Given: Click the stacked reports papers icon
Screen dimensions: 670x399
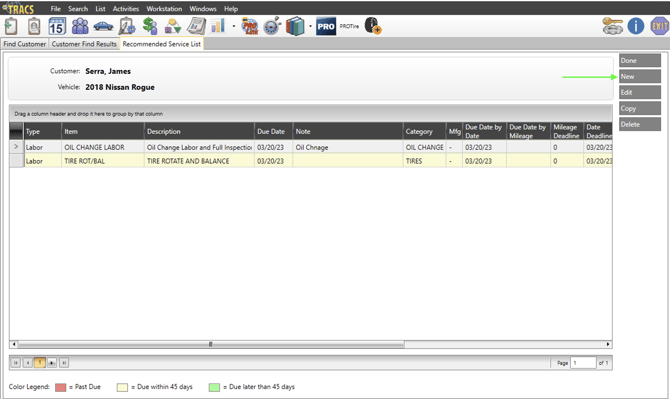Looking at the screenshot, I should coord(196,26).
